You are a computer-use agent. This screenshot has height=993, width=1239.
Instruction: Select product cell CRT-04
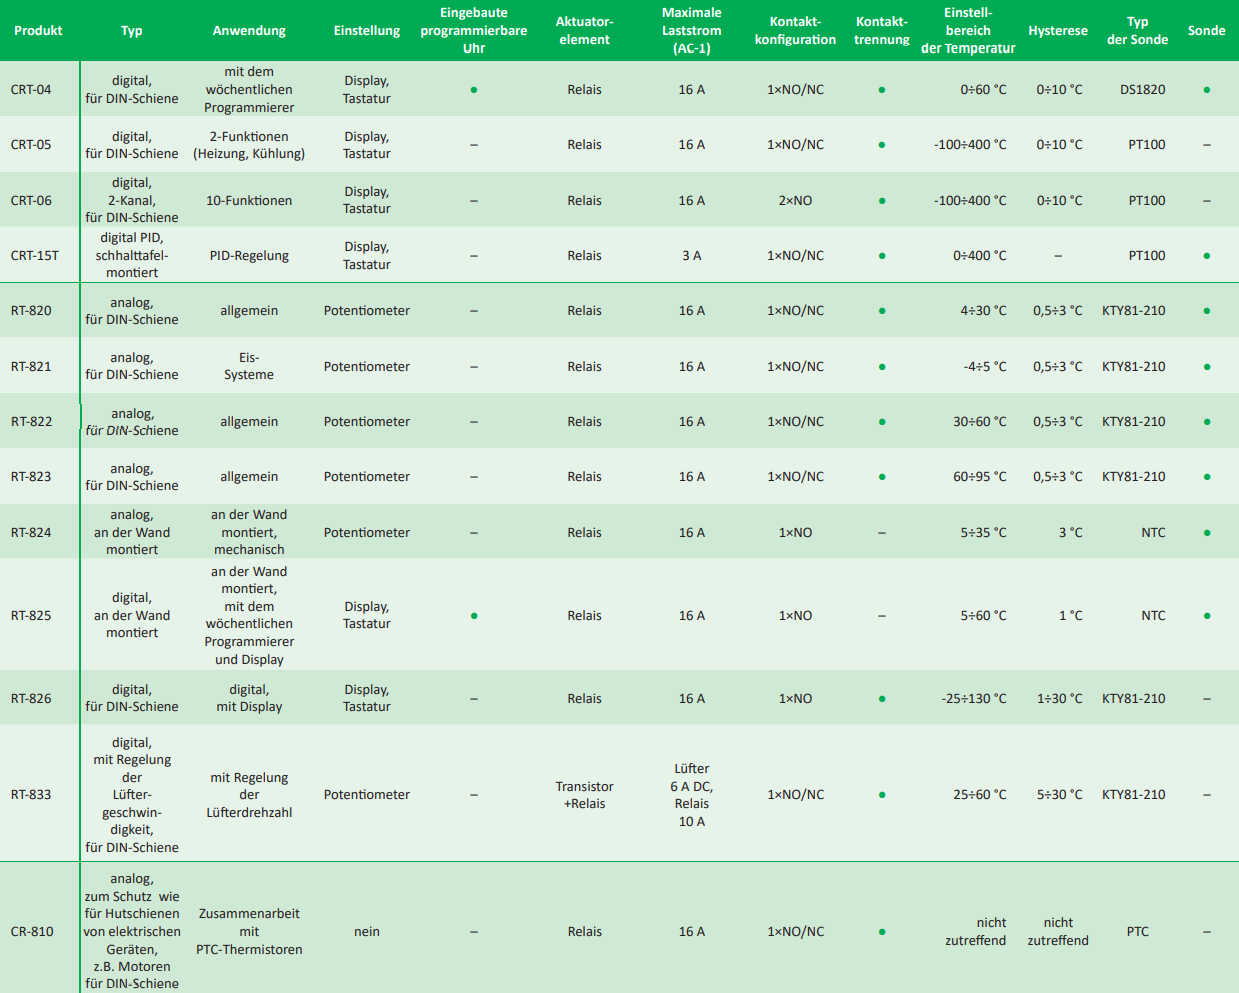[31, 90]
